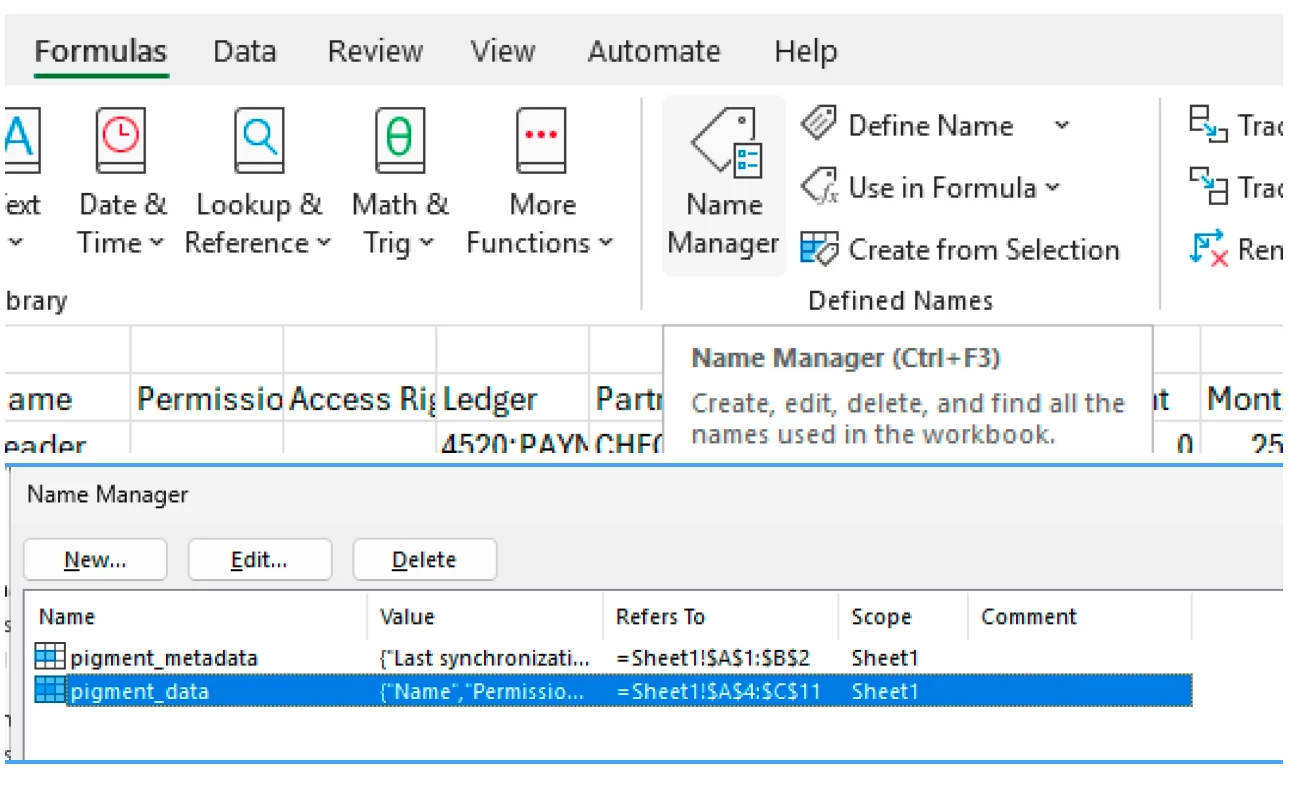Screen dimensions: 1302x790
Task: Expand the Math & Trig dropdown arrow
Action: (426, 243)
